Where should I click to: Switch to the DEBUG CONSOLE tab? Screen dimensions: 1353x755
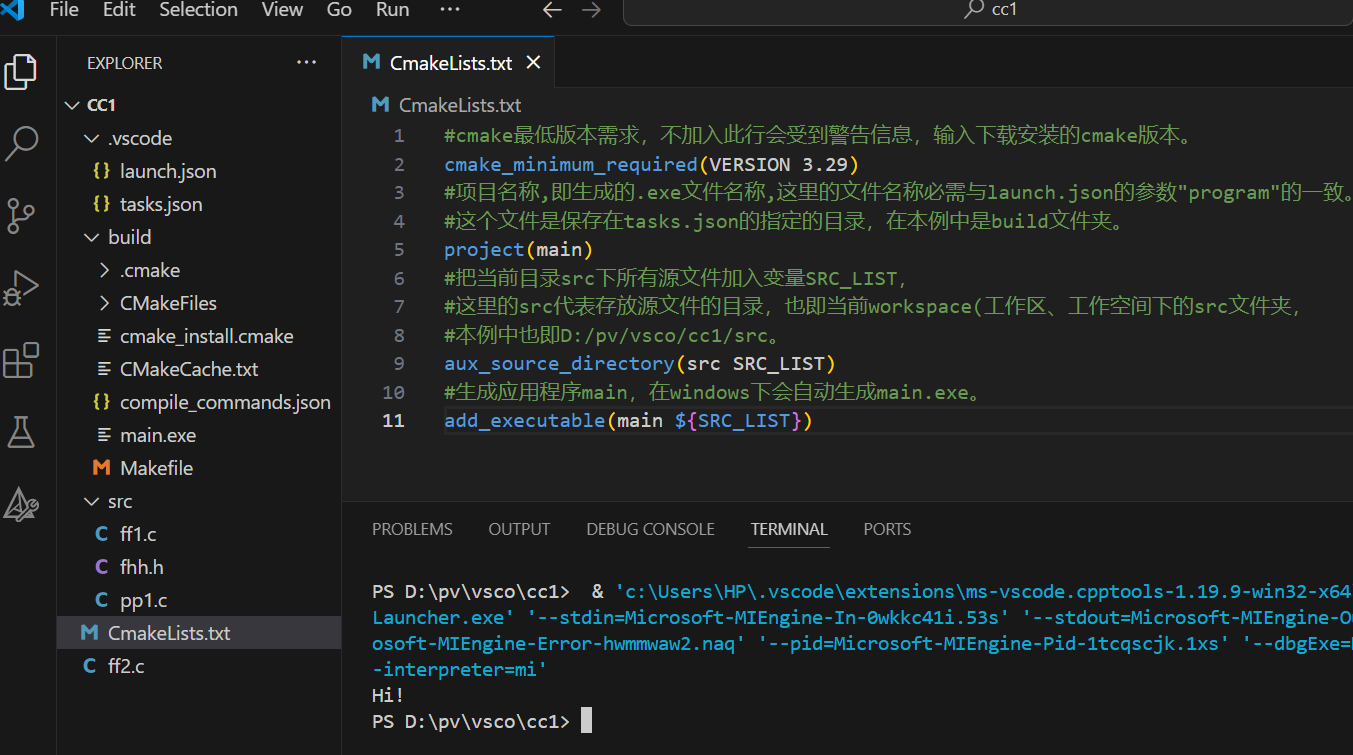650,529
